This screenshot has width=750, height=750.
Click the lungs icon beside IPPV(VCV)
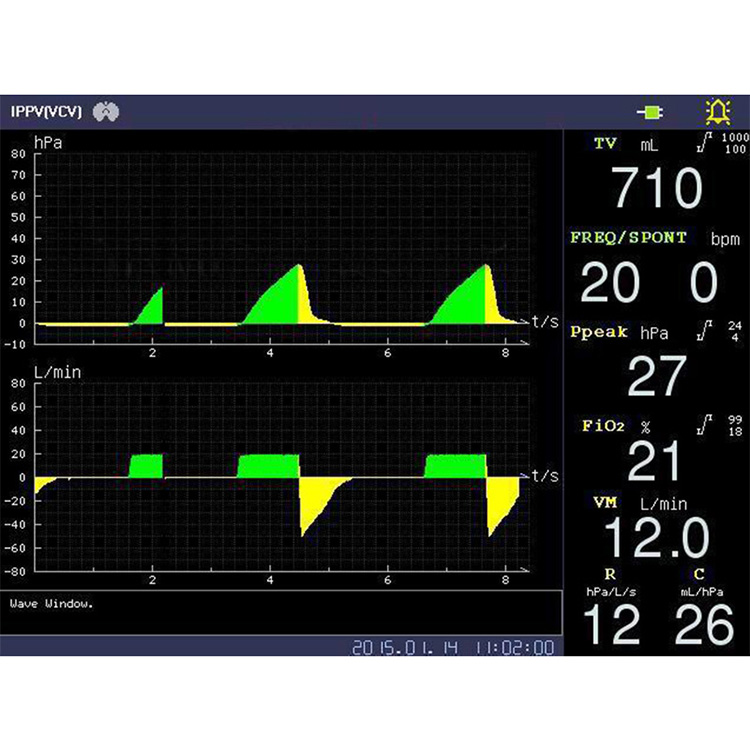point(105,111)
